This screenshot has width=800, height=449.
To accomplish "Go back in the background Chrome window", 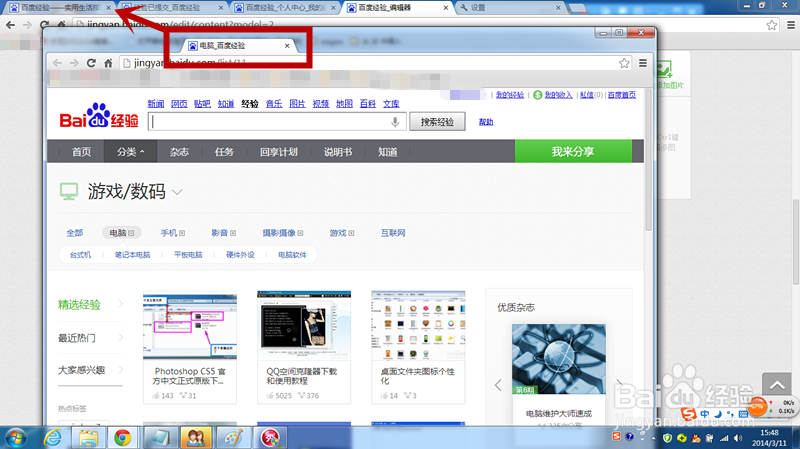I will [x=10, y=24].
